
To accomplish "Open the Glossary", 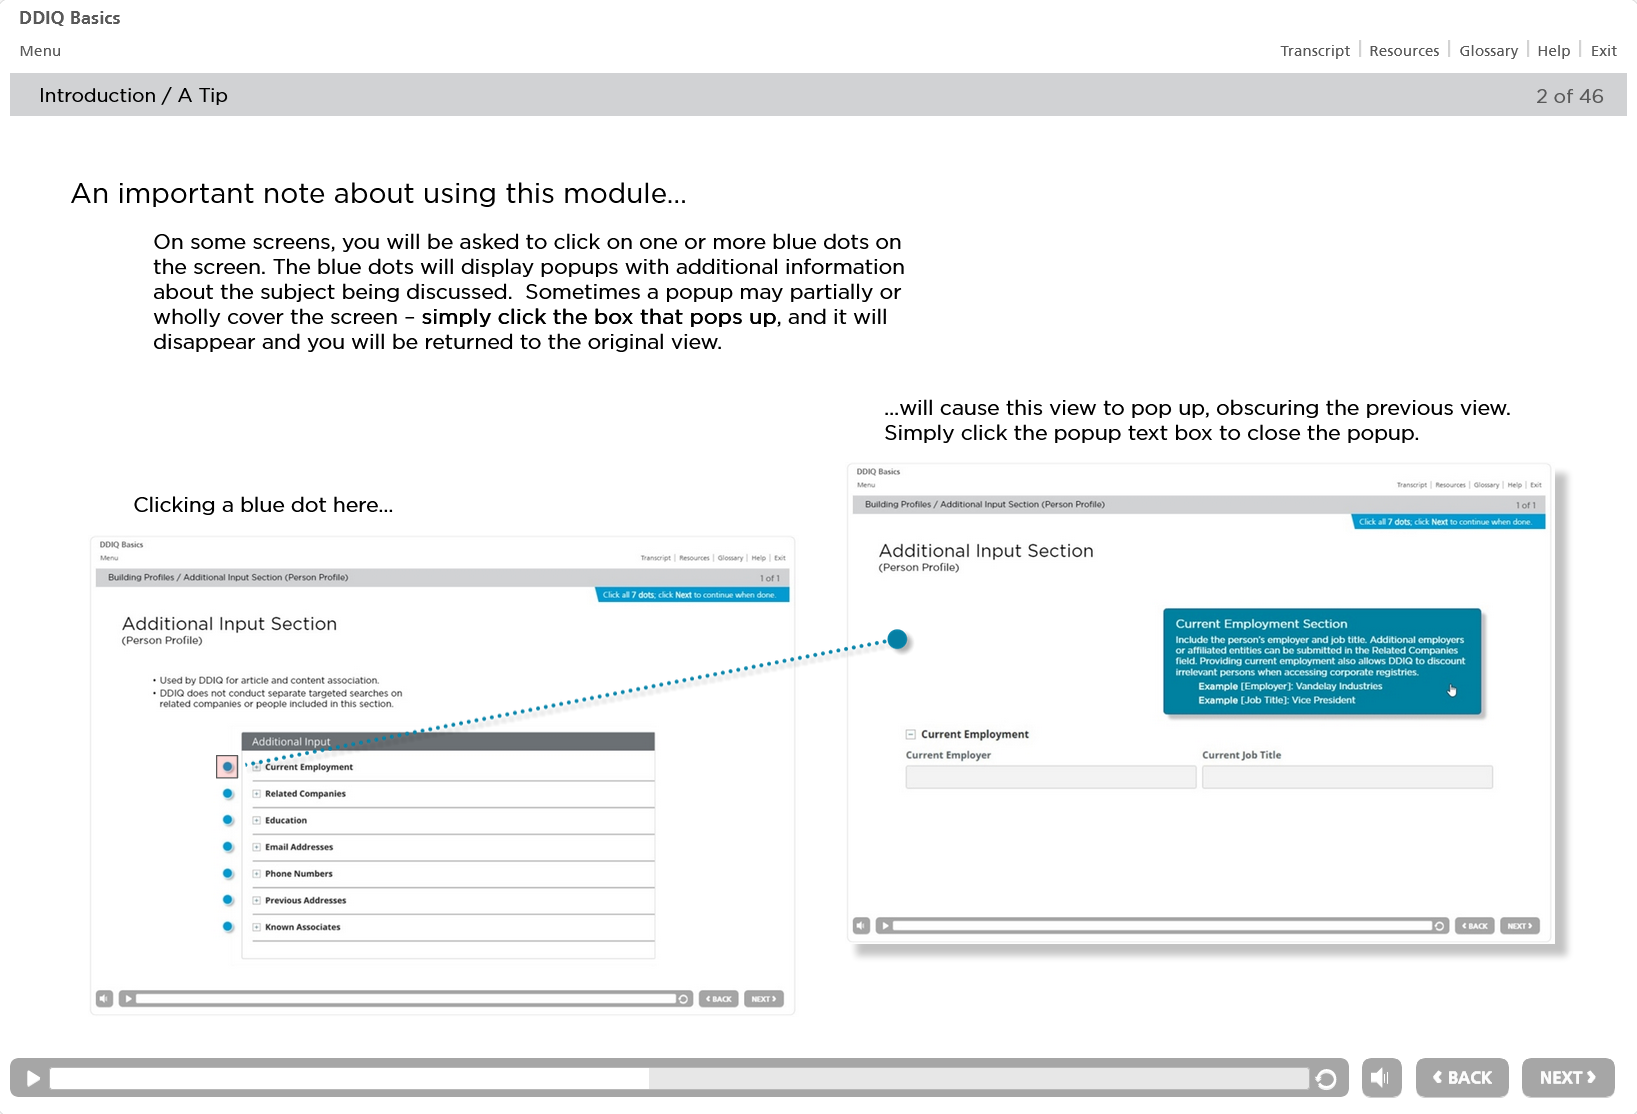I will (1488, 51).
